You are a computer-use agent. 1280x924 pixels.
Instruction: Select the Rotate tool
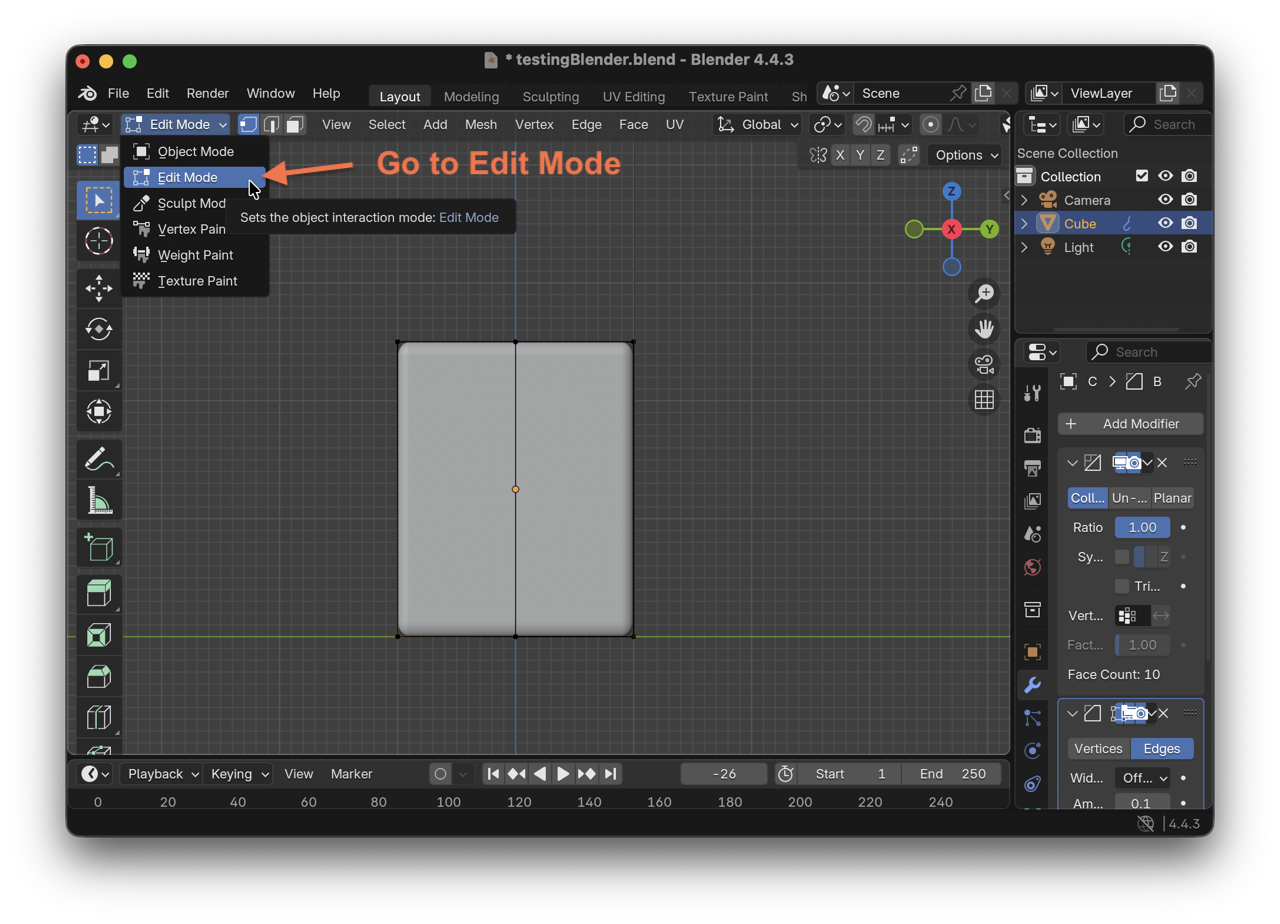pos(98,329)
